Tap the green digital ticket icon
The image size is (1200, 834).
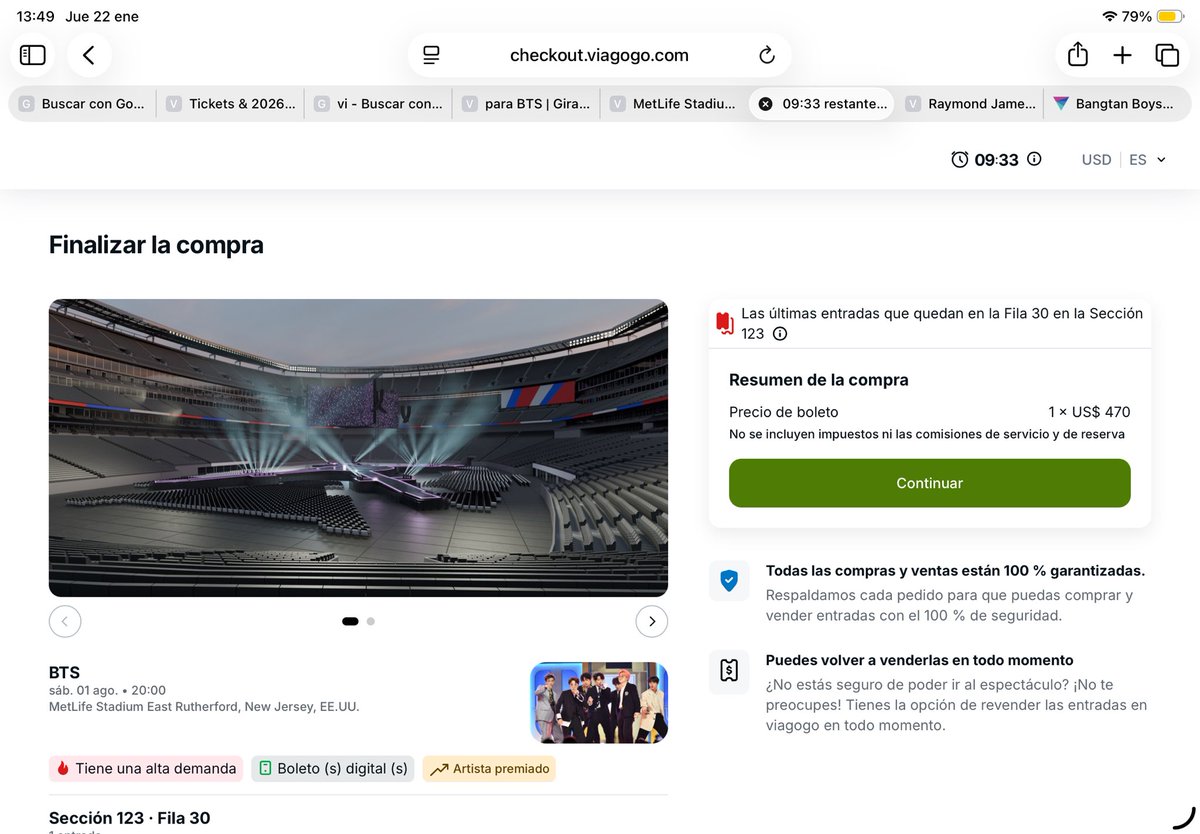[265, 769]
